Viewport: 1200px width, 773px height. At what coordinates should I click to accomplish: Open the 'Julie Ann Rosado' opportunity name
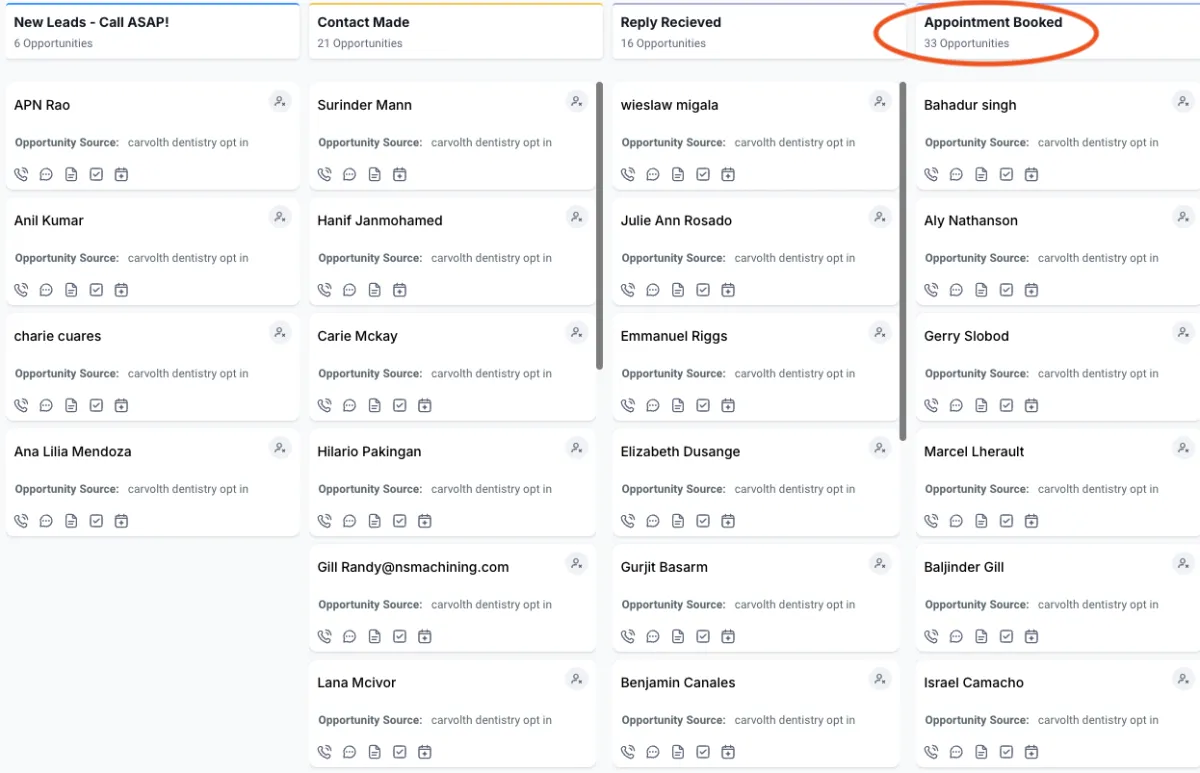tap(676, 220)
